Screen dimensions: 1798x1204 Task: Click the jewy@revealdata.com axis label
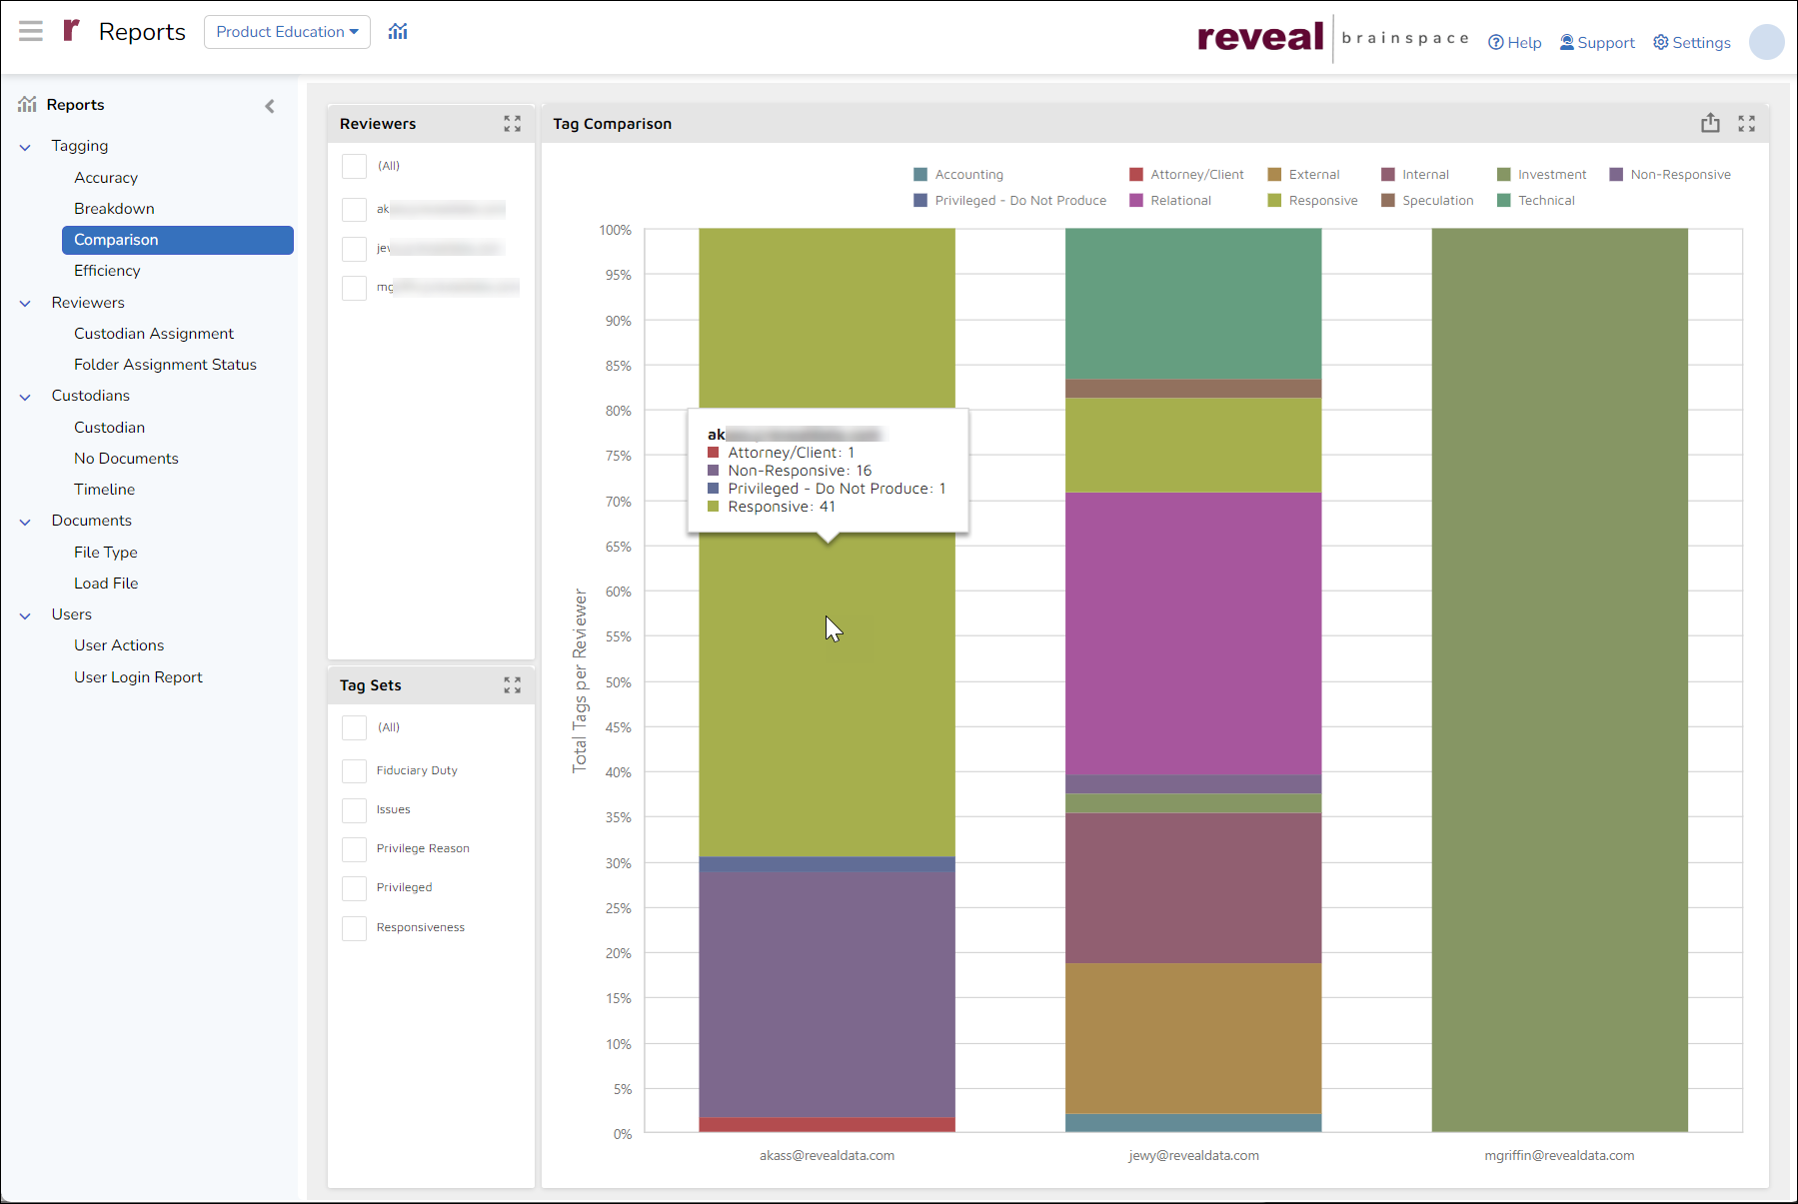point(1193,1155)
